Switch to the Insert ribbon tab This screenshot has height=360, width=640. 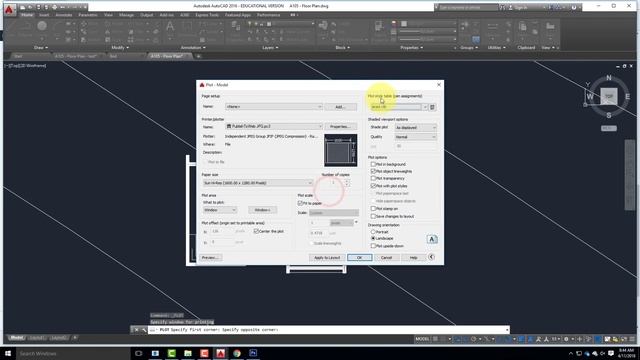click(x=44, y=15)
